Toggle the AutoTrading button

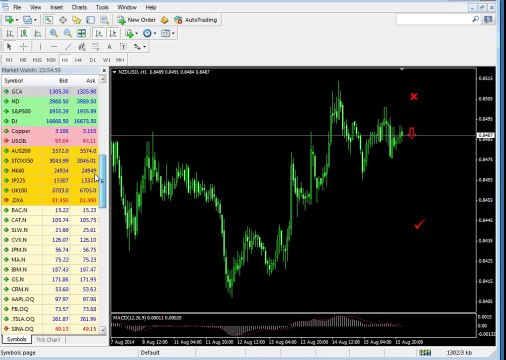pyautogui.click(x=196, y=20)
